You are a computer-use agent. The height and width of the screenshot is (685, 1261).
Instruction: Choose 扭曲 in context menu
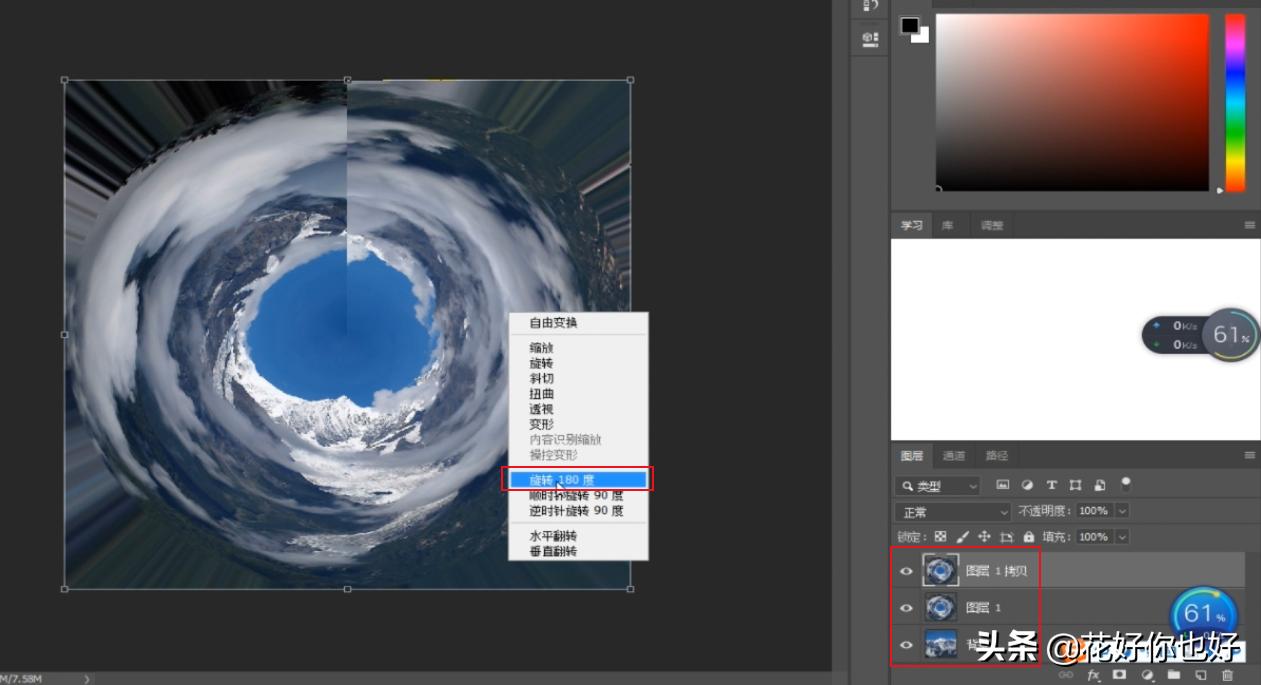(578, 394)
